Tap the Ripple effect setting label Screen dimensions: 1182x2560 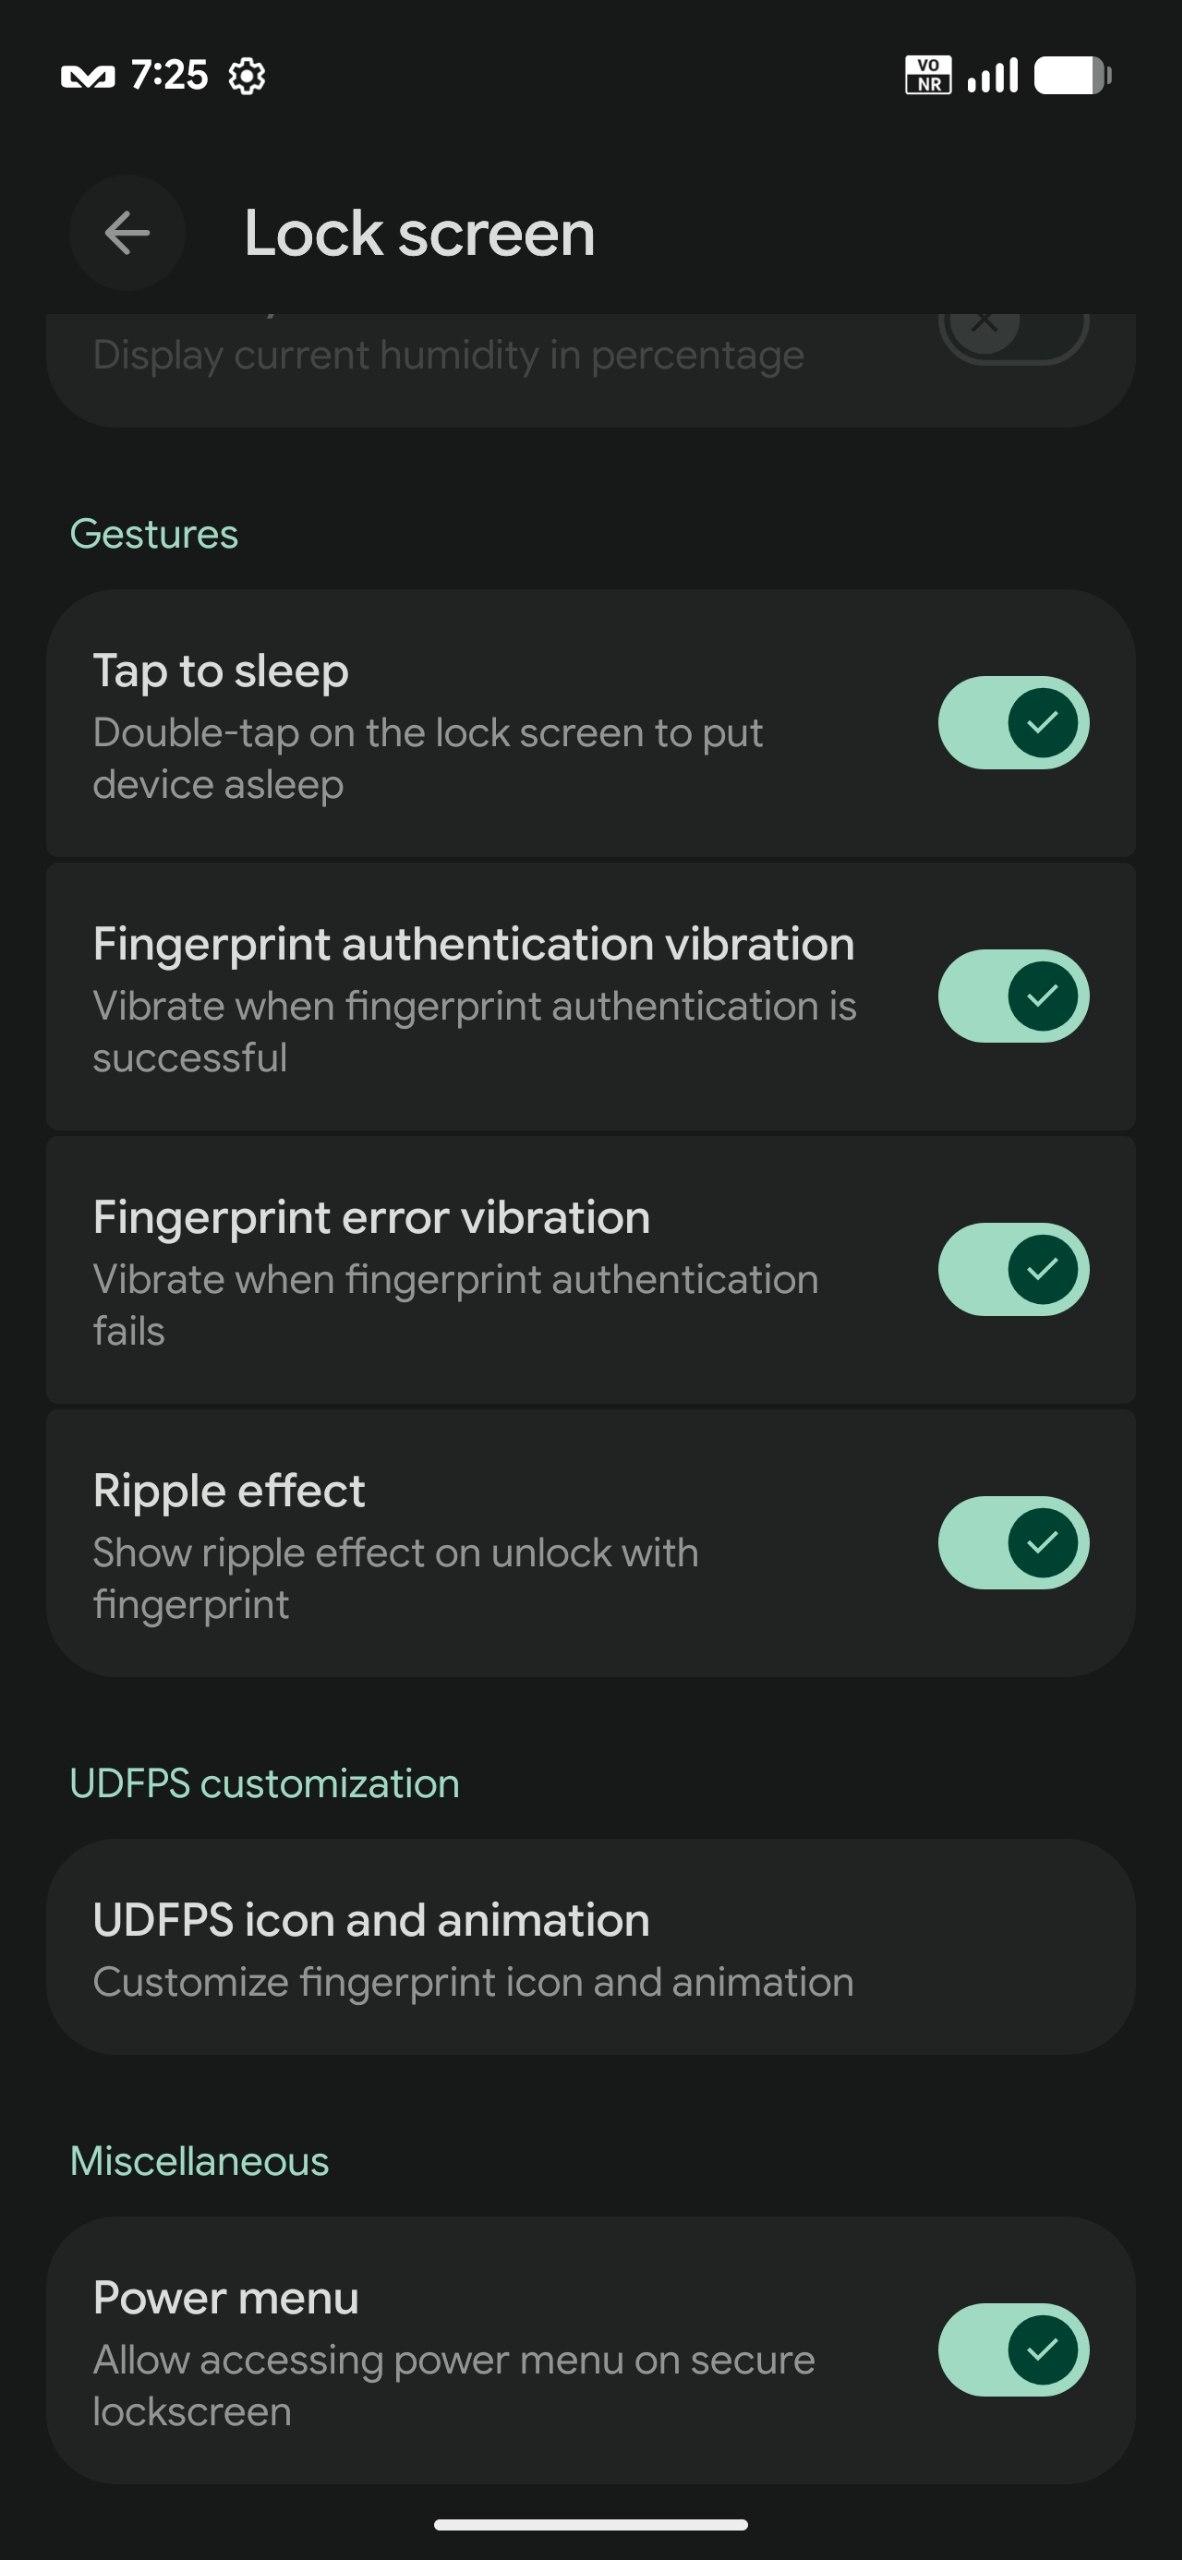click(x=229, y=1491)
